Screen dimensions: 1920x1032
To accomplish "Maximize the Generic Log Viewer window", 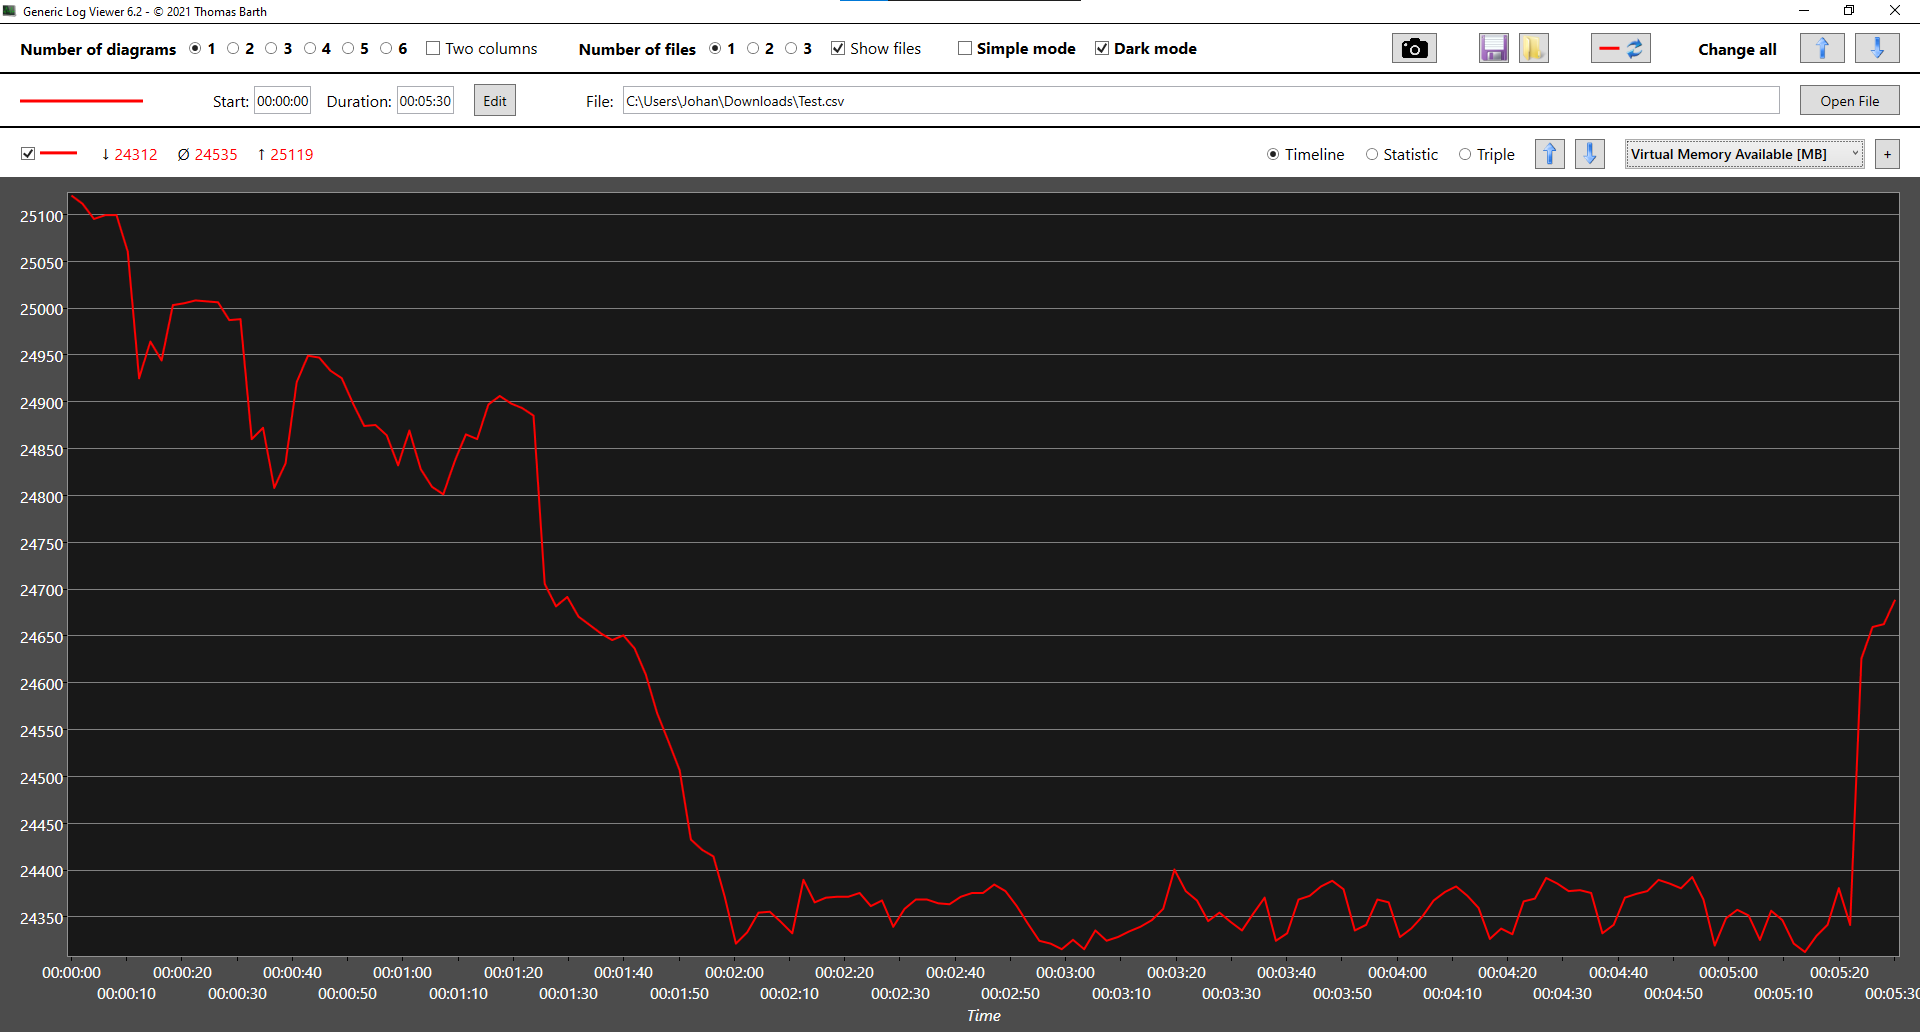I will coord(1849,11).
